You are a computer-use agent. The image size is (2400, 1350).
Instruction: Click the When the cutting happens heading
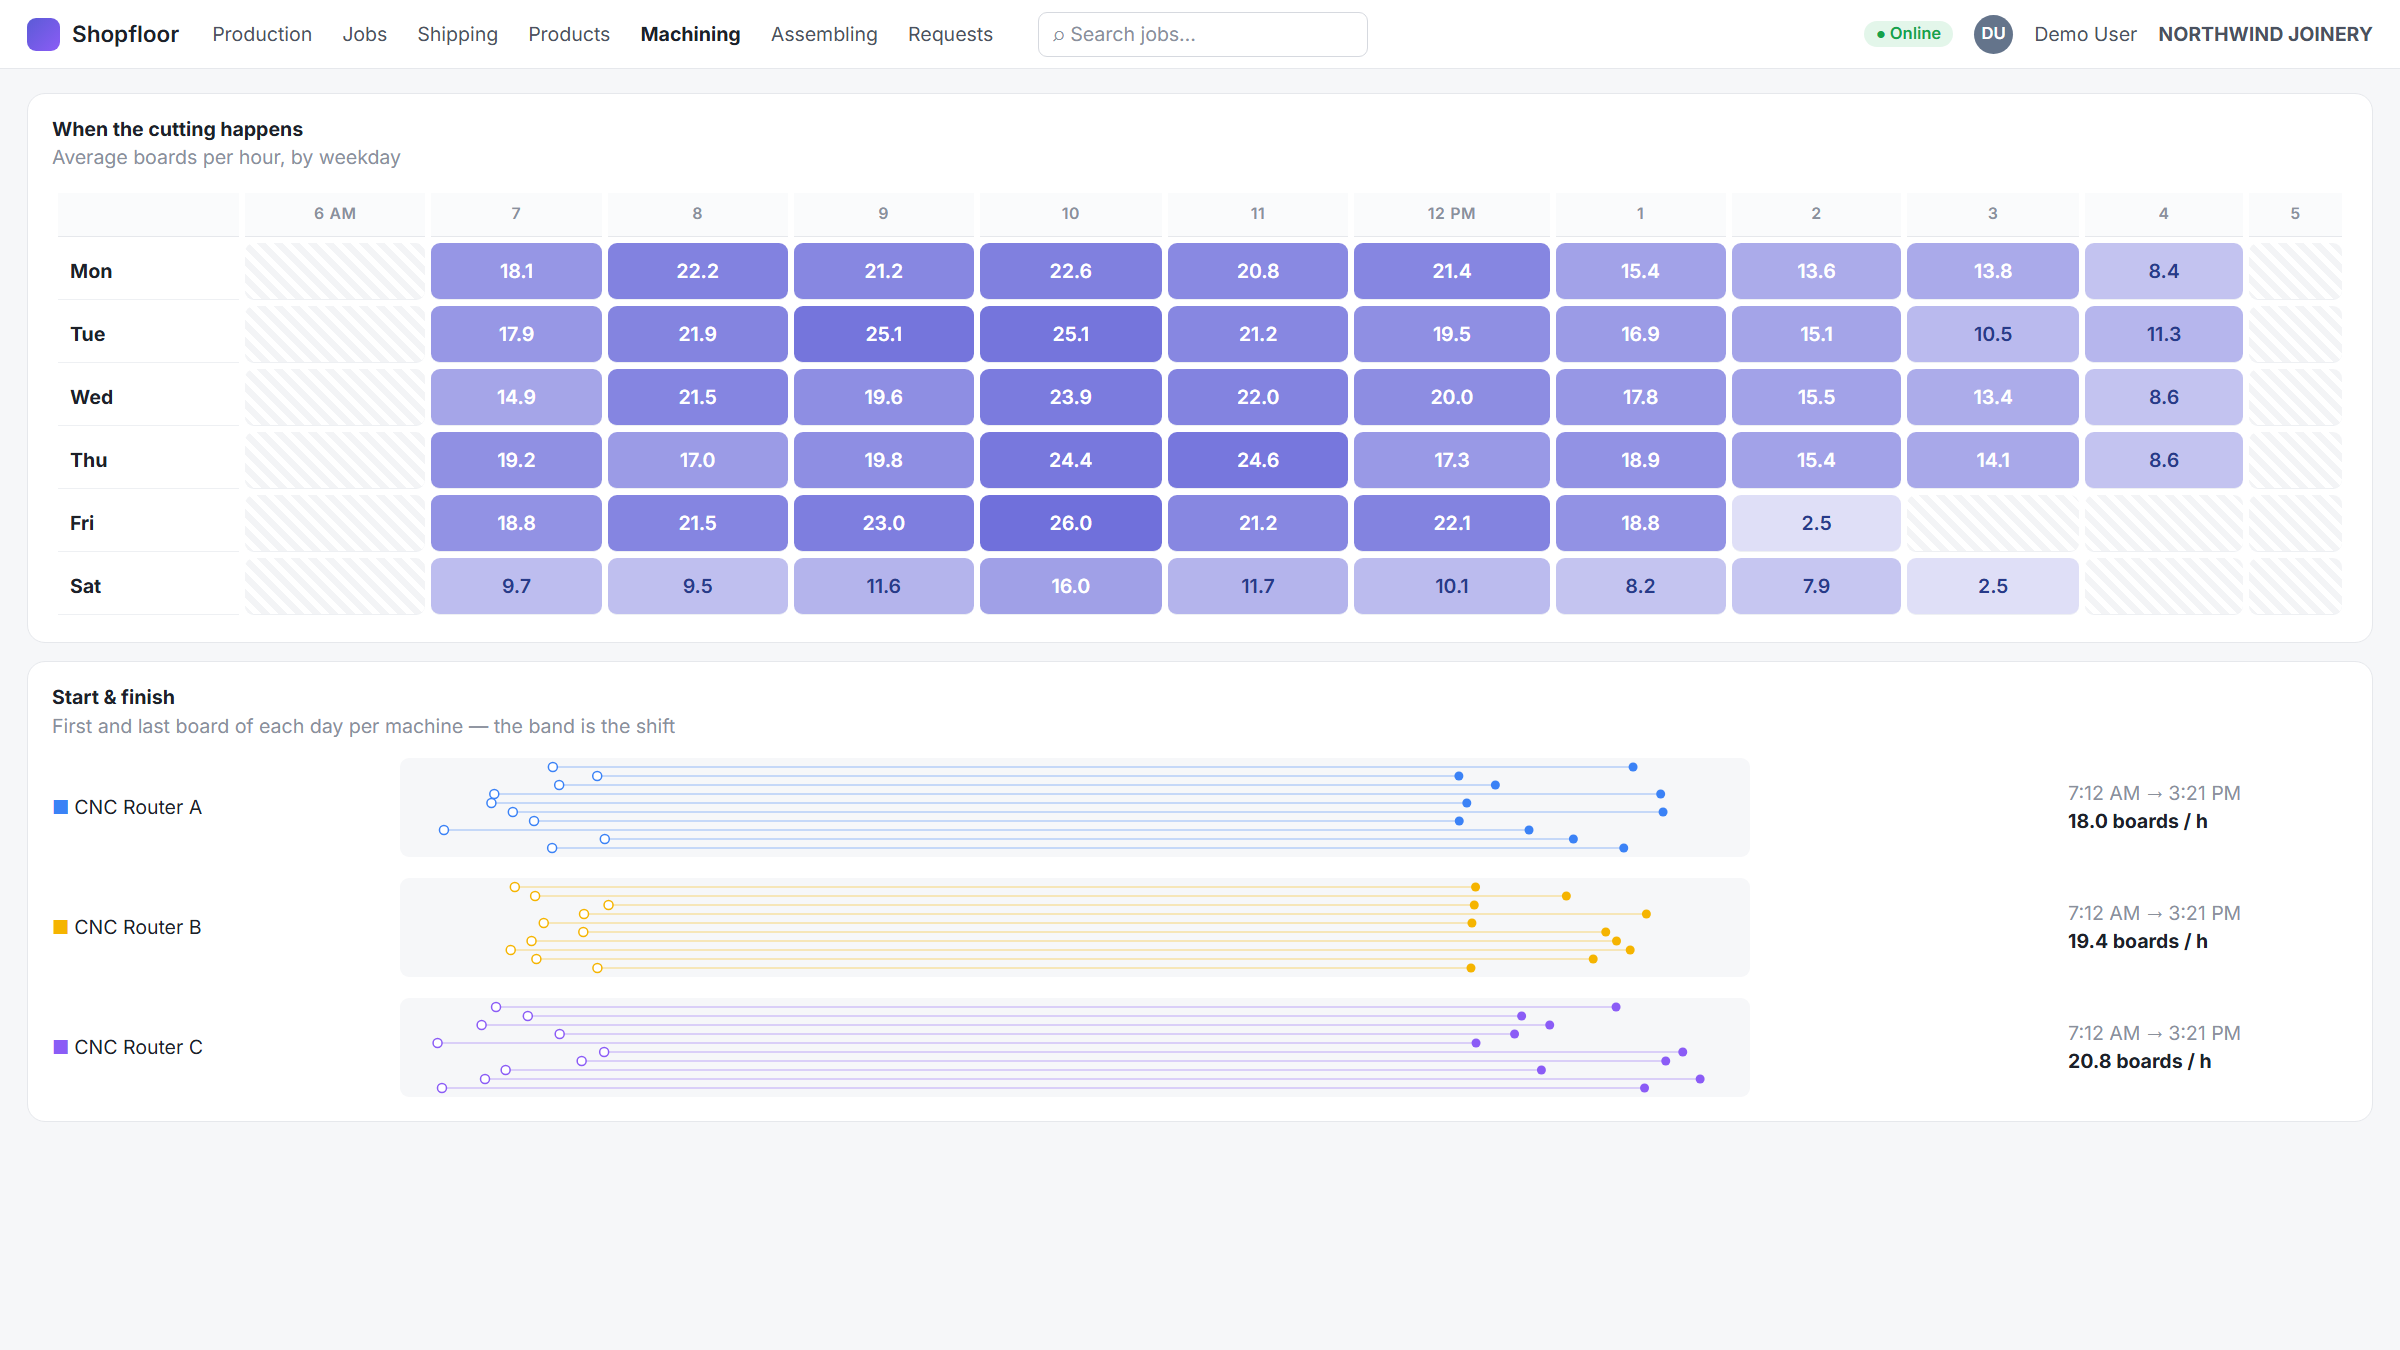click(x=177, y=129)
